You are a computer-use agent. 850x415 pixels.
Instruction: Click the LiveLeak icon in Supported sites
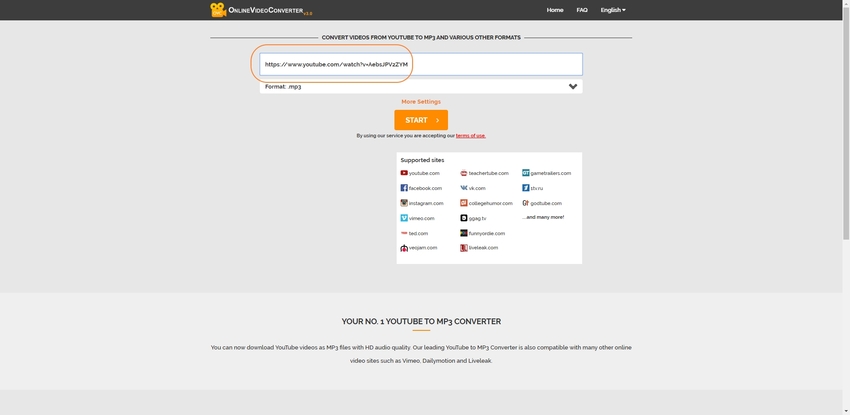[x=463, y=248]
